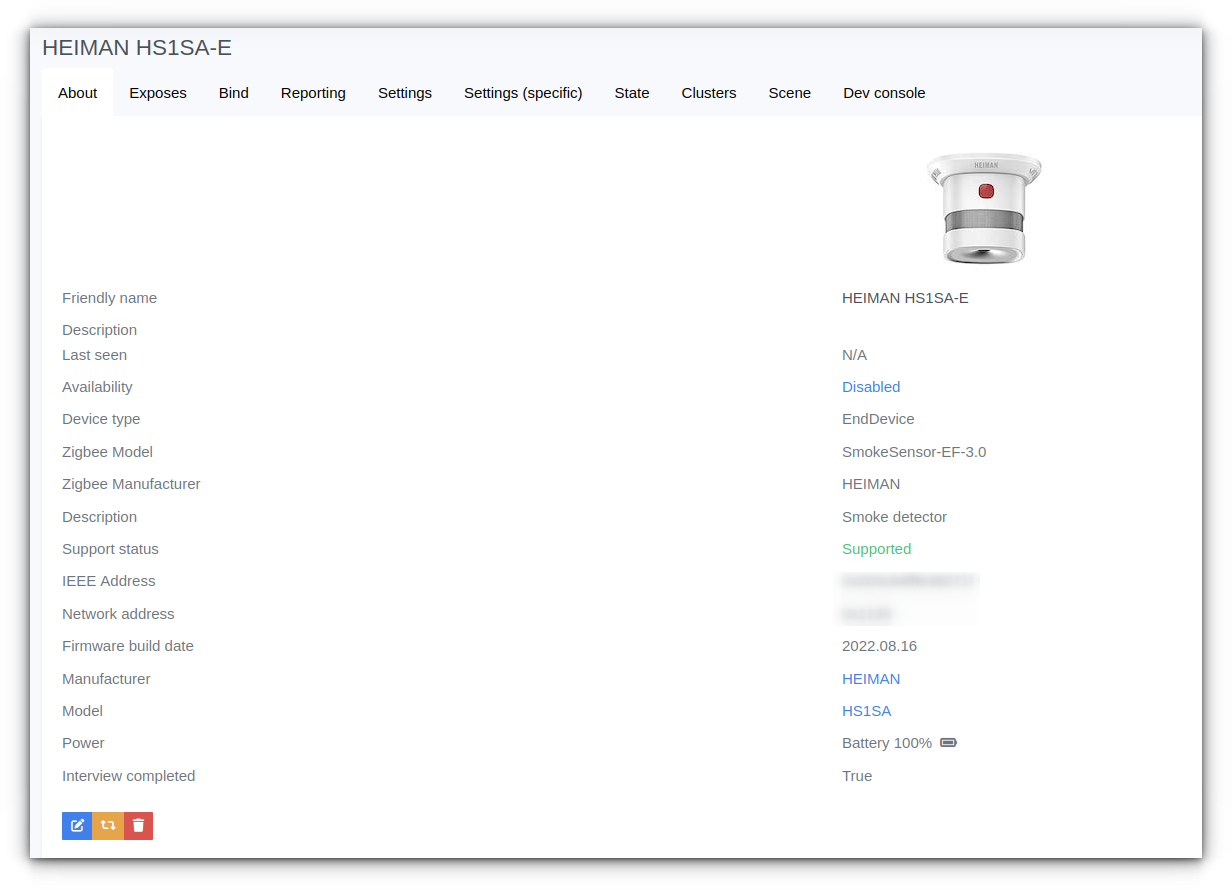Click the Interview completed label
The image size is (1232, 890).
[x=128, y=776]
